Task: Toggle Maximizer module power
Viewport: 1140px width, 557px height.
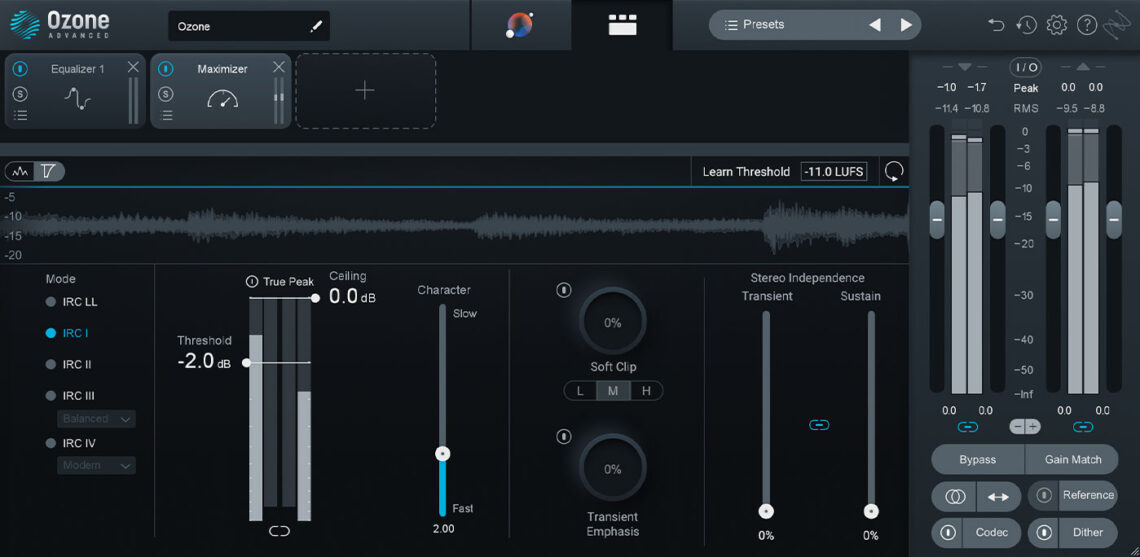Action: (166, 69)
